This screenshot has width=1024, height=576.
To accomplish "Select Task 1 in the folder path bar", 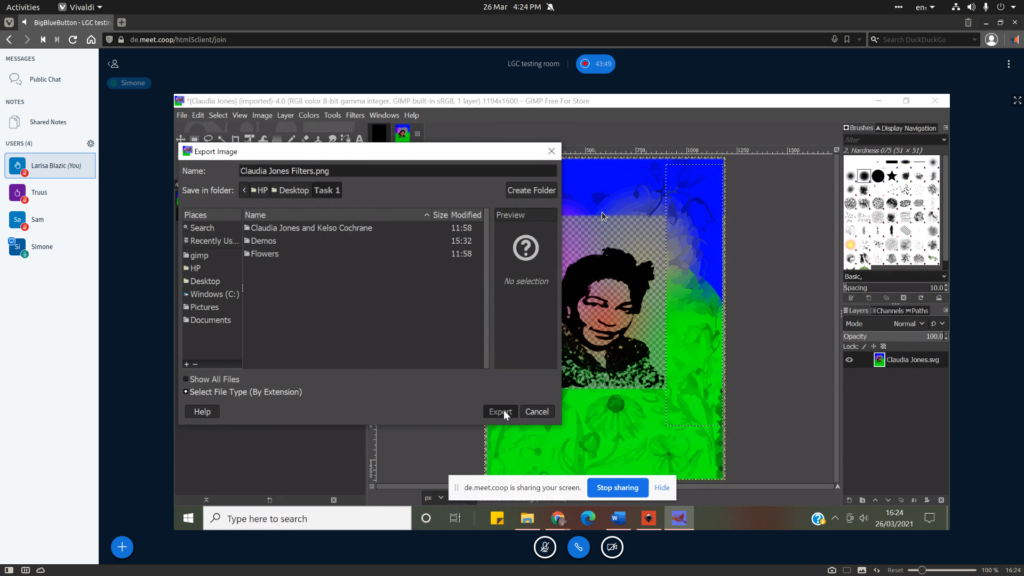I will [327, 190].
